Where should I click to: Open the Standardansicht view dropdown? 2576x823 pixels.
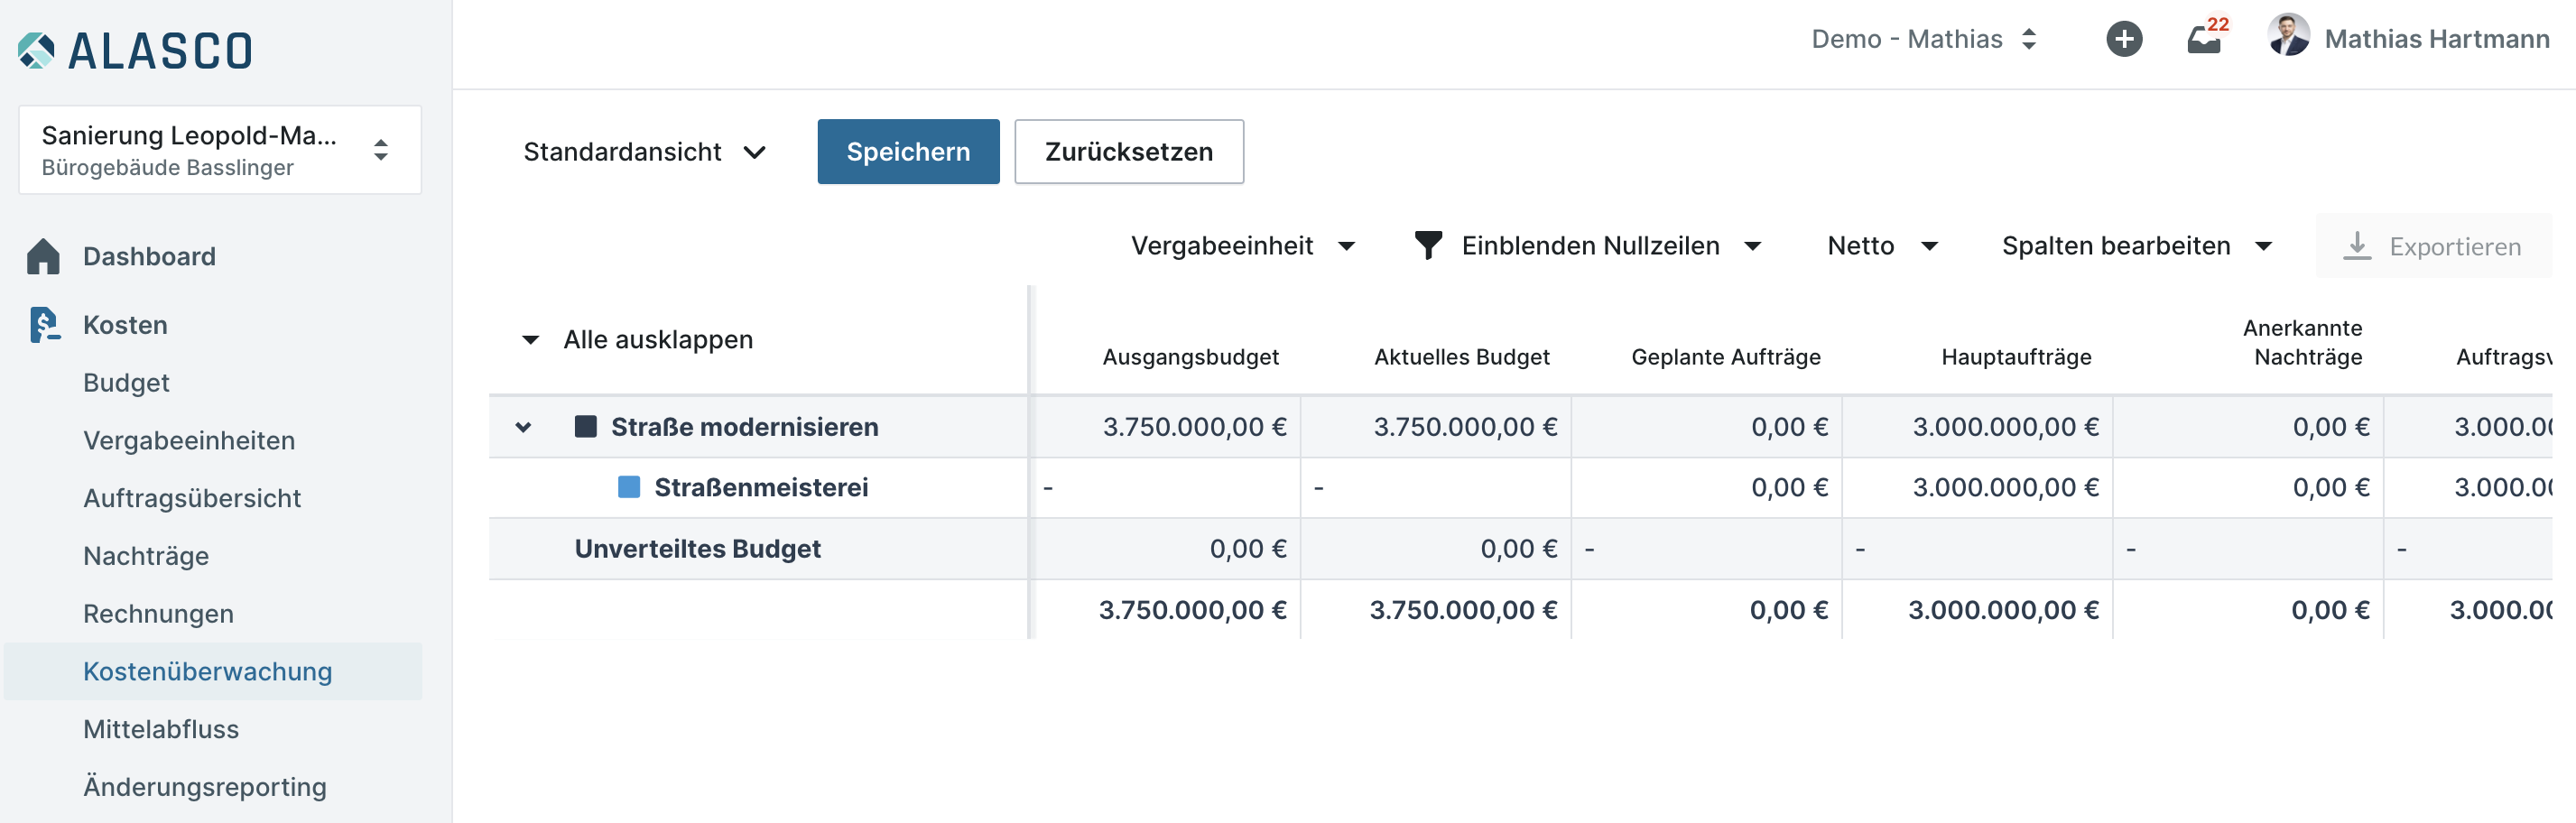click(644, 152)
